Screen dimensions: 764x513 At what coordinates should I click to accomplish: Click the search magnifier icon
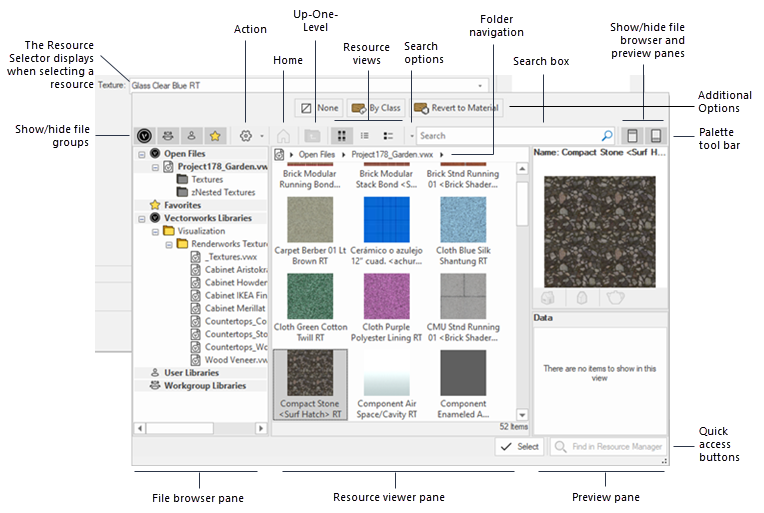[606, 135]
